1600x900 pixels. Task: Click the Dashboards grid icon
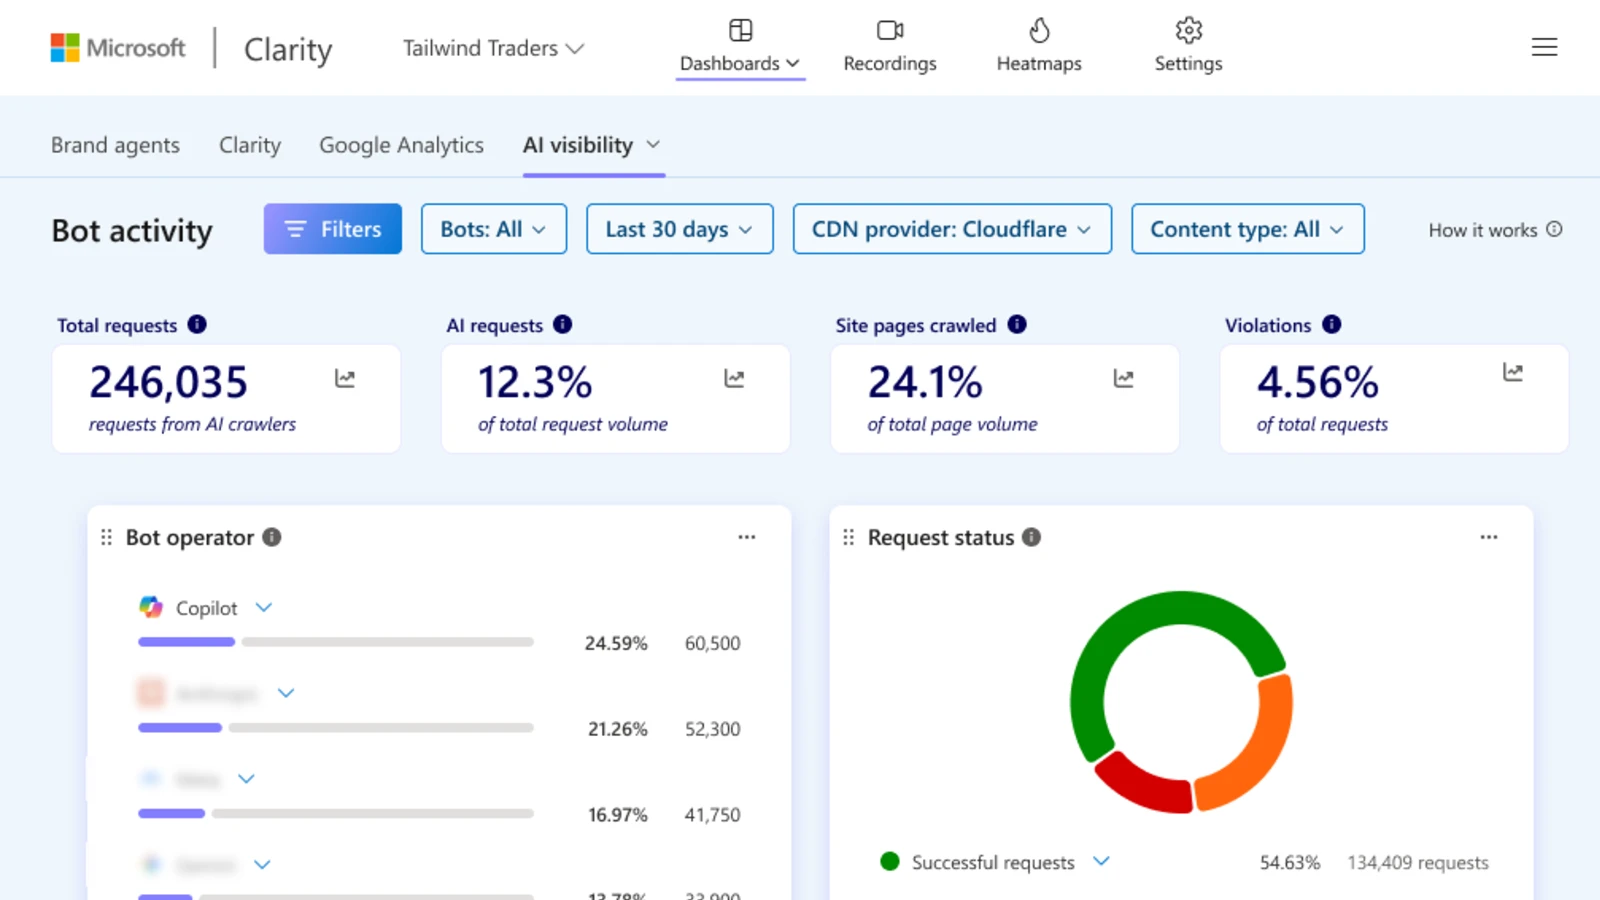[741, 30]
